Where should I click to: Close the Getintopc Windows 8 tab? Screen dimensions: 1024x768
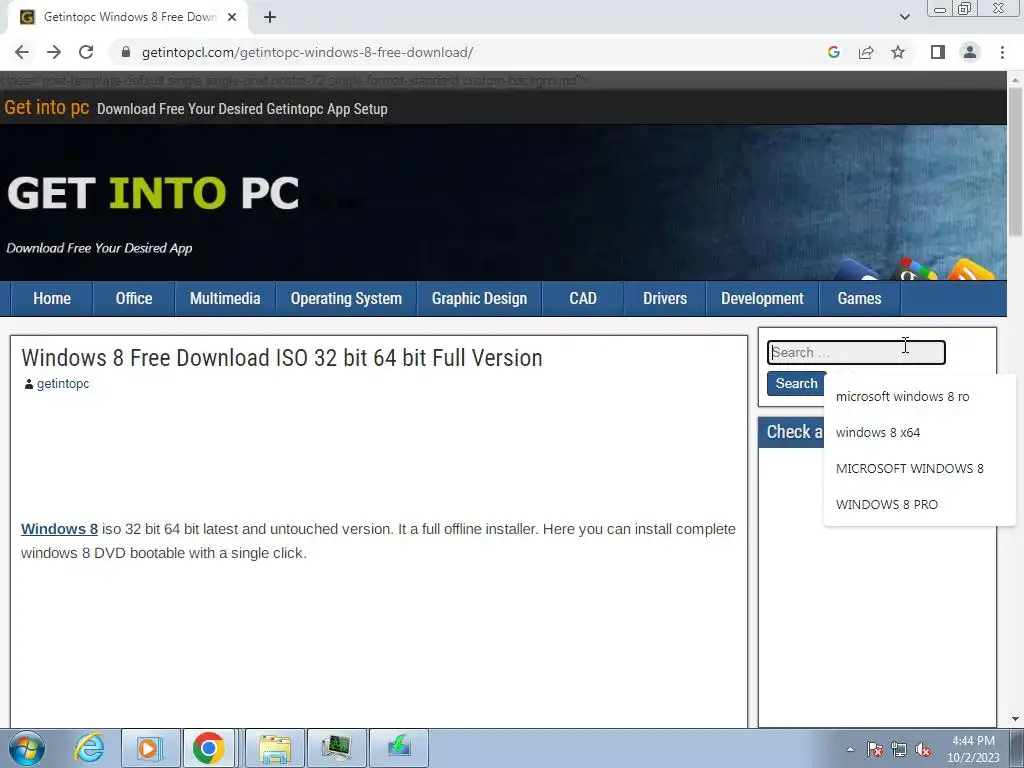pos(232,17)
